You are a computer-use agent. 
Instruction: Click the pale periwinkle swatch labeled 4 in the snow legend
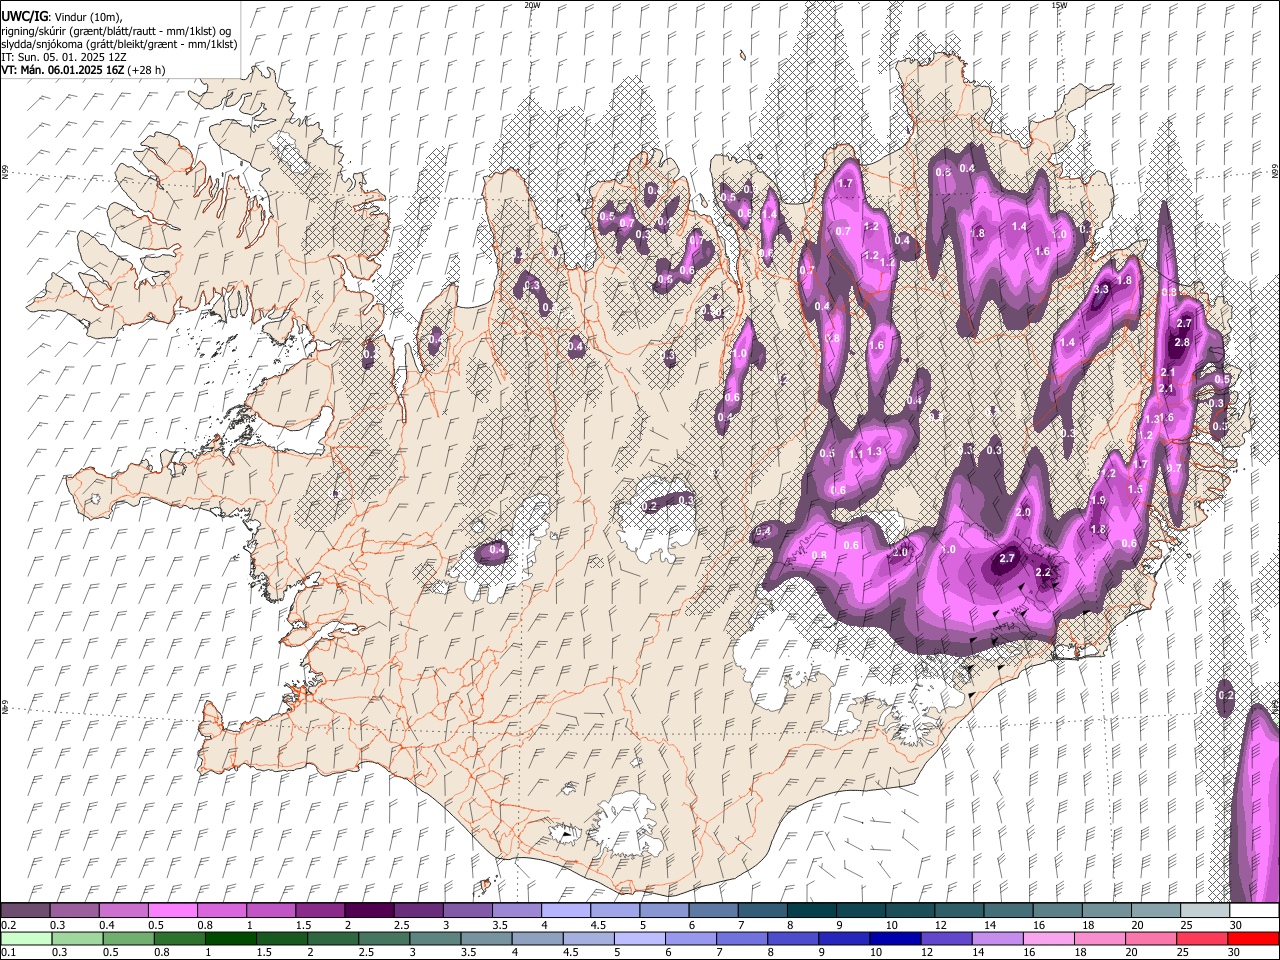coord(564,911)
